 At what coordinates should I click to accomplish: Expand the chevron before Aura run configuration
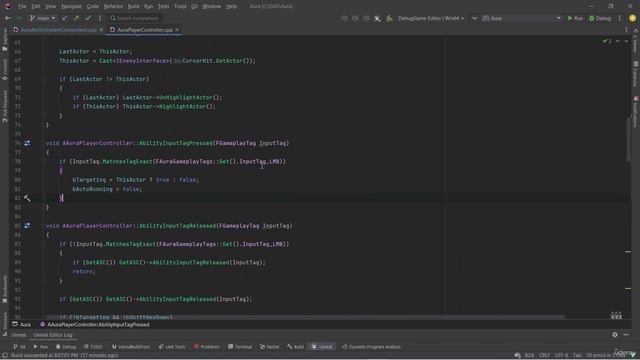tap(474, 18)
